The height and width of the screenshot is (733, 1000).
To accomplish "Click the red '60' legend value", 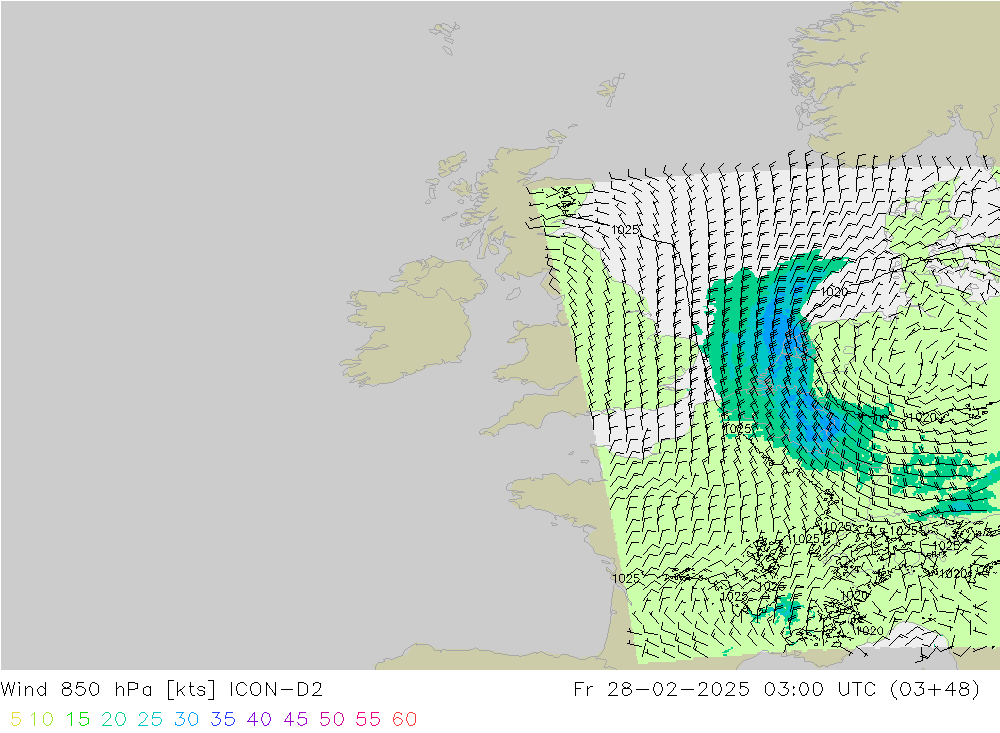I will coord(405,719).
